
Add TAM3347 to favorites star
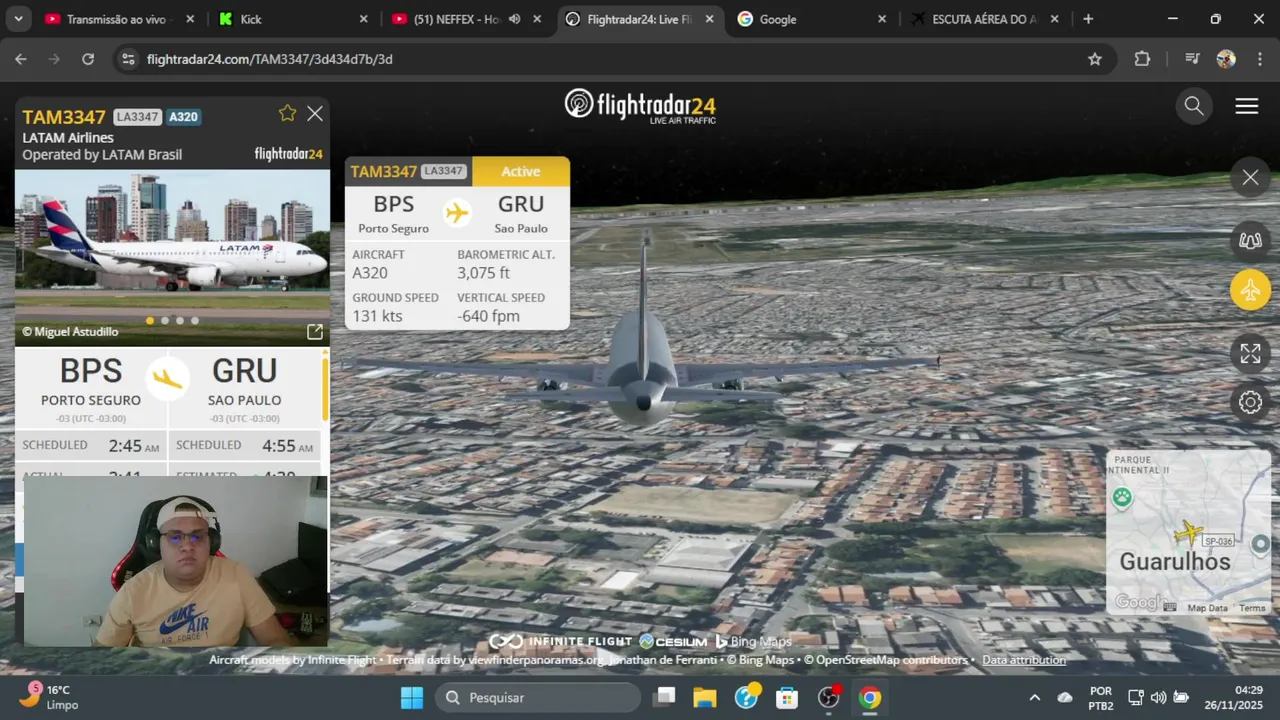point(288,114)
